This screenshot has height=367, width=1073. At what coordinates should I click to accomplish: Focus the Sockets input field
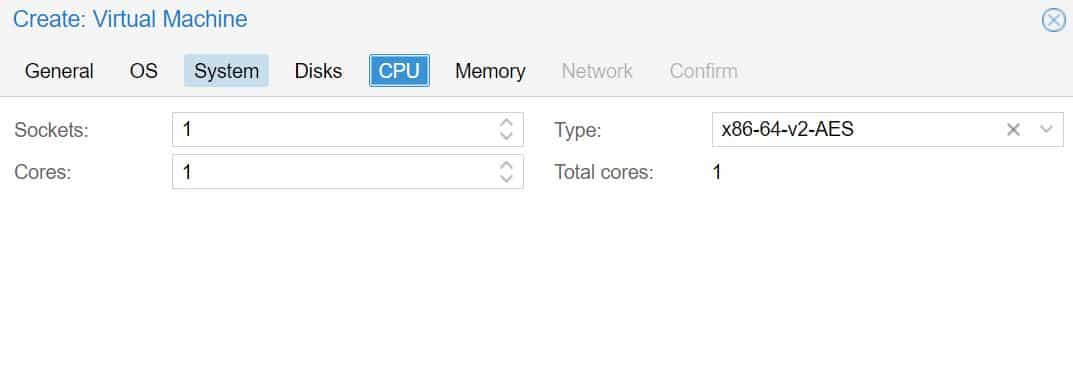click(x=335, y=129)
